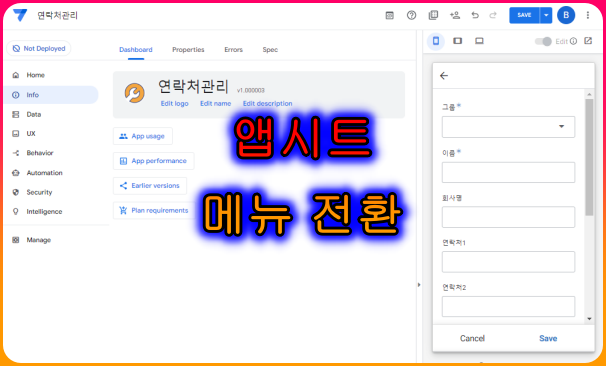
Task: Click the Edit description link
Action: click(267, 104)
